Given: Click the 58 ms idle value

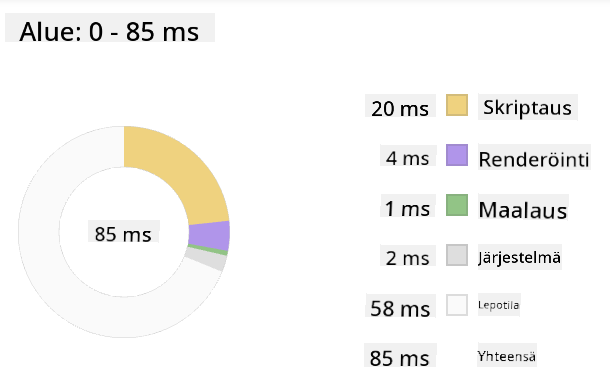Looking at the screenshot, I should (x=400, y=307).
